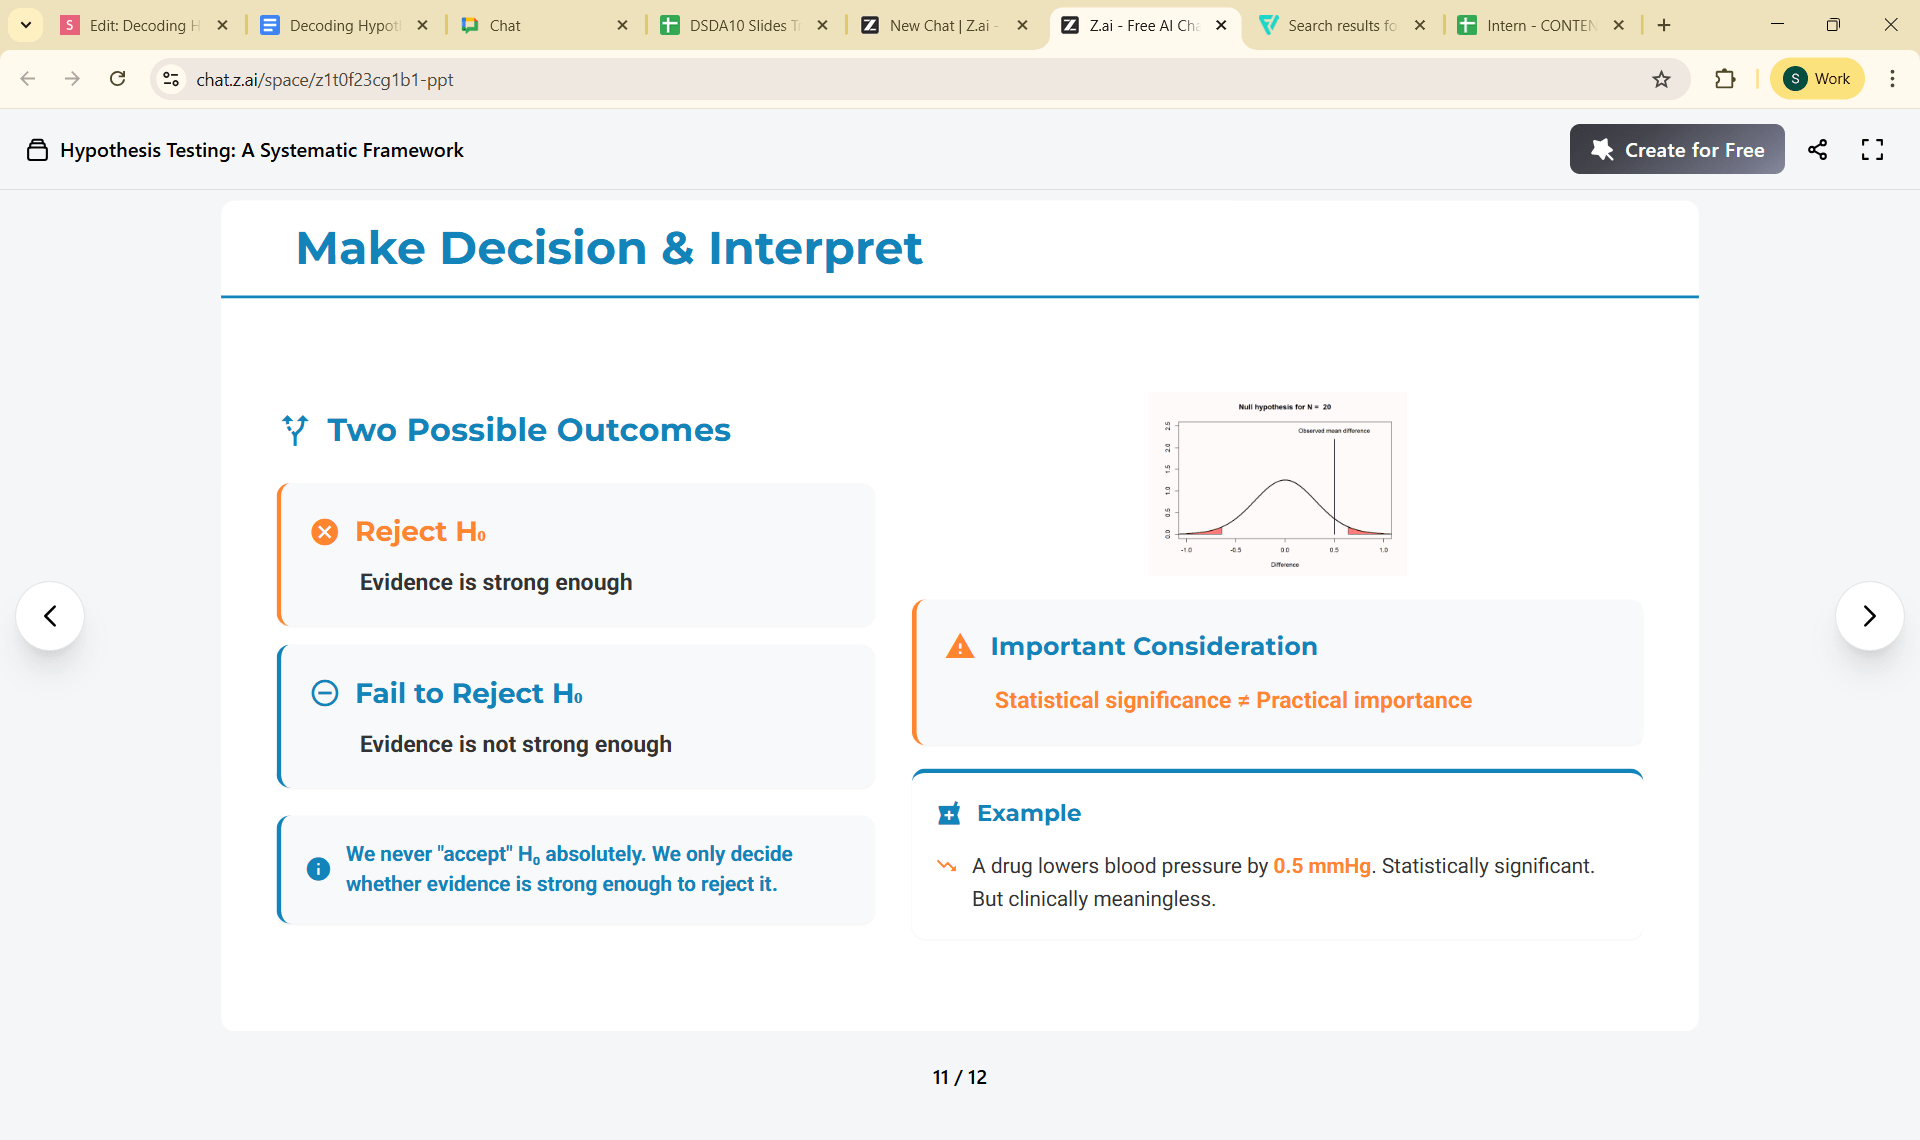Image resolution: width=1920 pixels, height=1140 pixels.
Task: View site information icon in address bar
Action: pyautogui.click(x=171, y=79)
